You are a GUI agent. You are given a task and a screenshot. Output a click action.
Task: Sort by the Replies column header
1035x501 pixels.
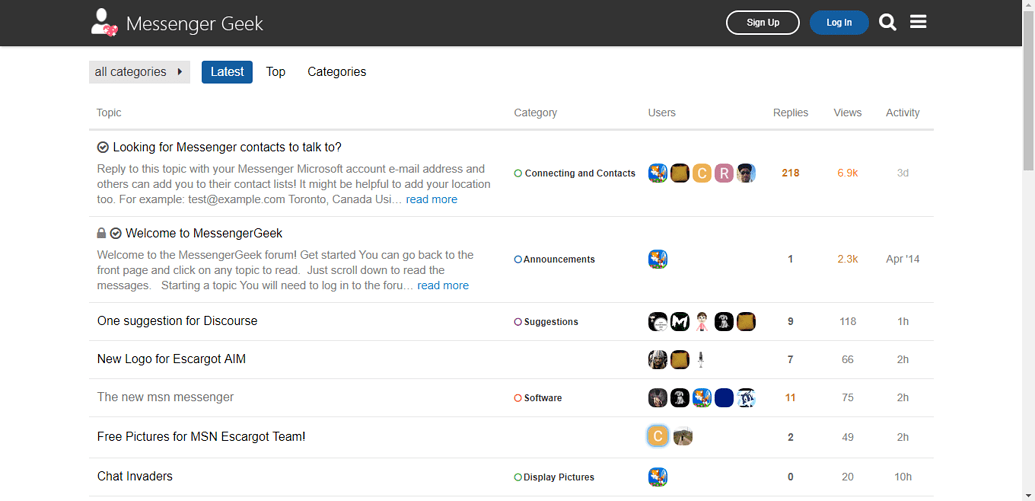coord(791,113)
